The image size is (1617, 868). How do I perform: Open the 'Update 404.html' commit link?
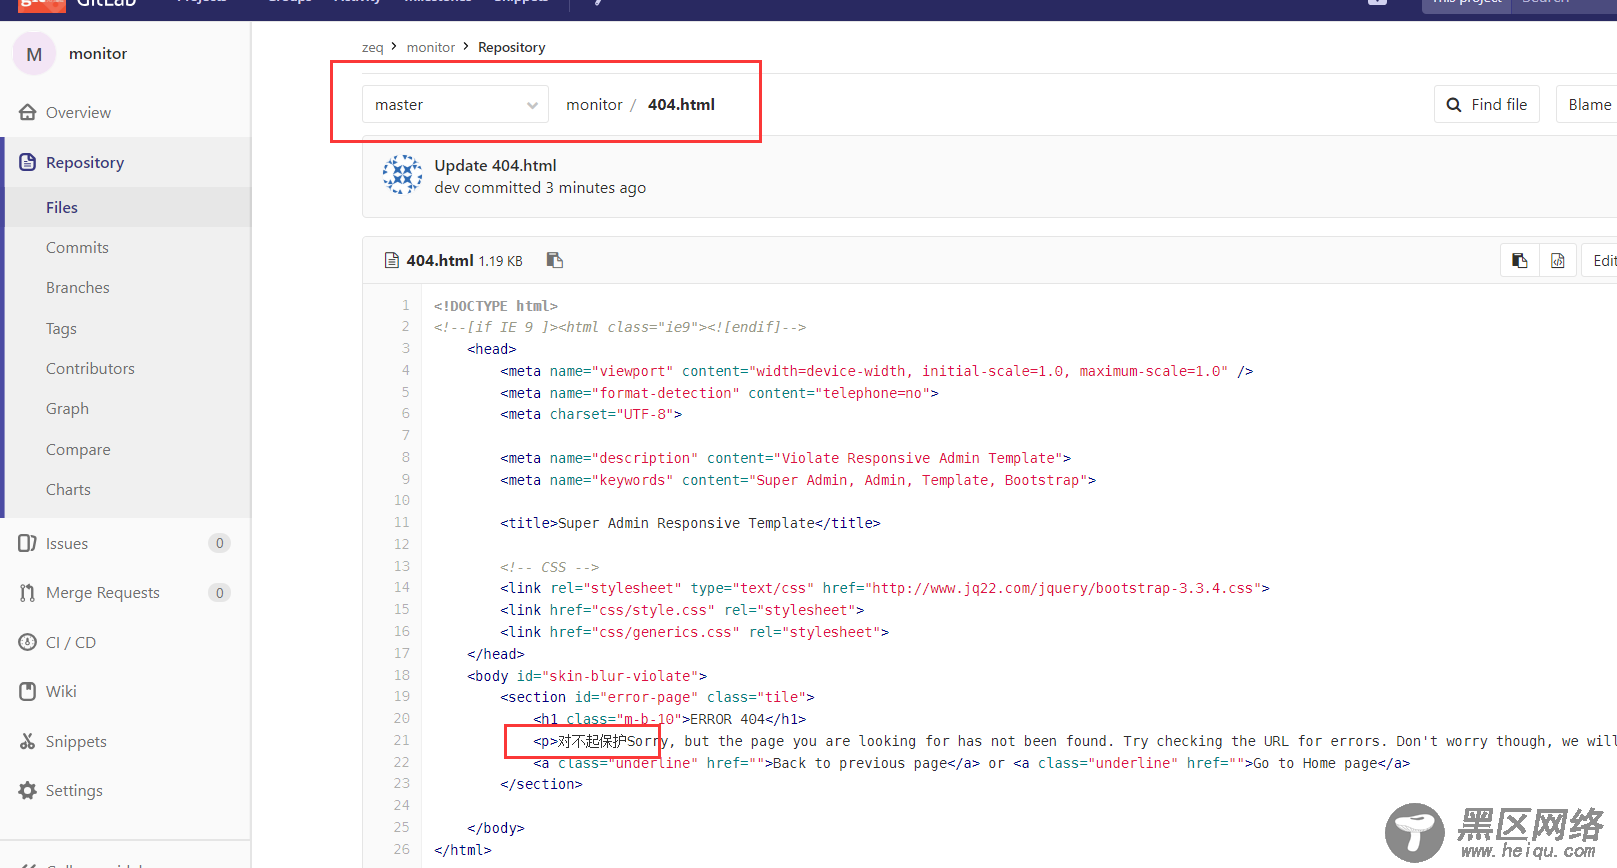[495, 165]
